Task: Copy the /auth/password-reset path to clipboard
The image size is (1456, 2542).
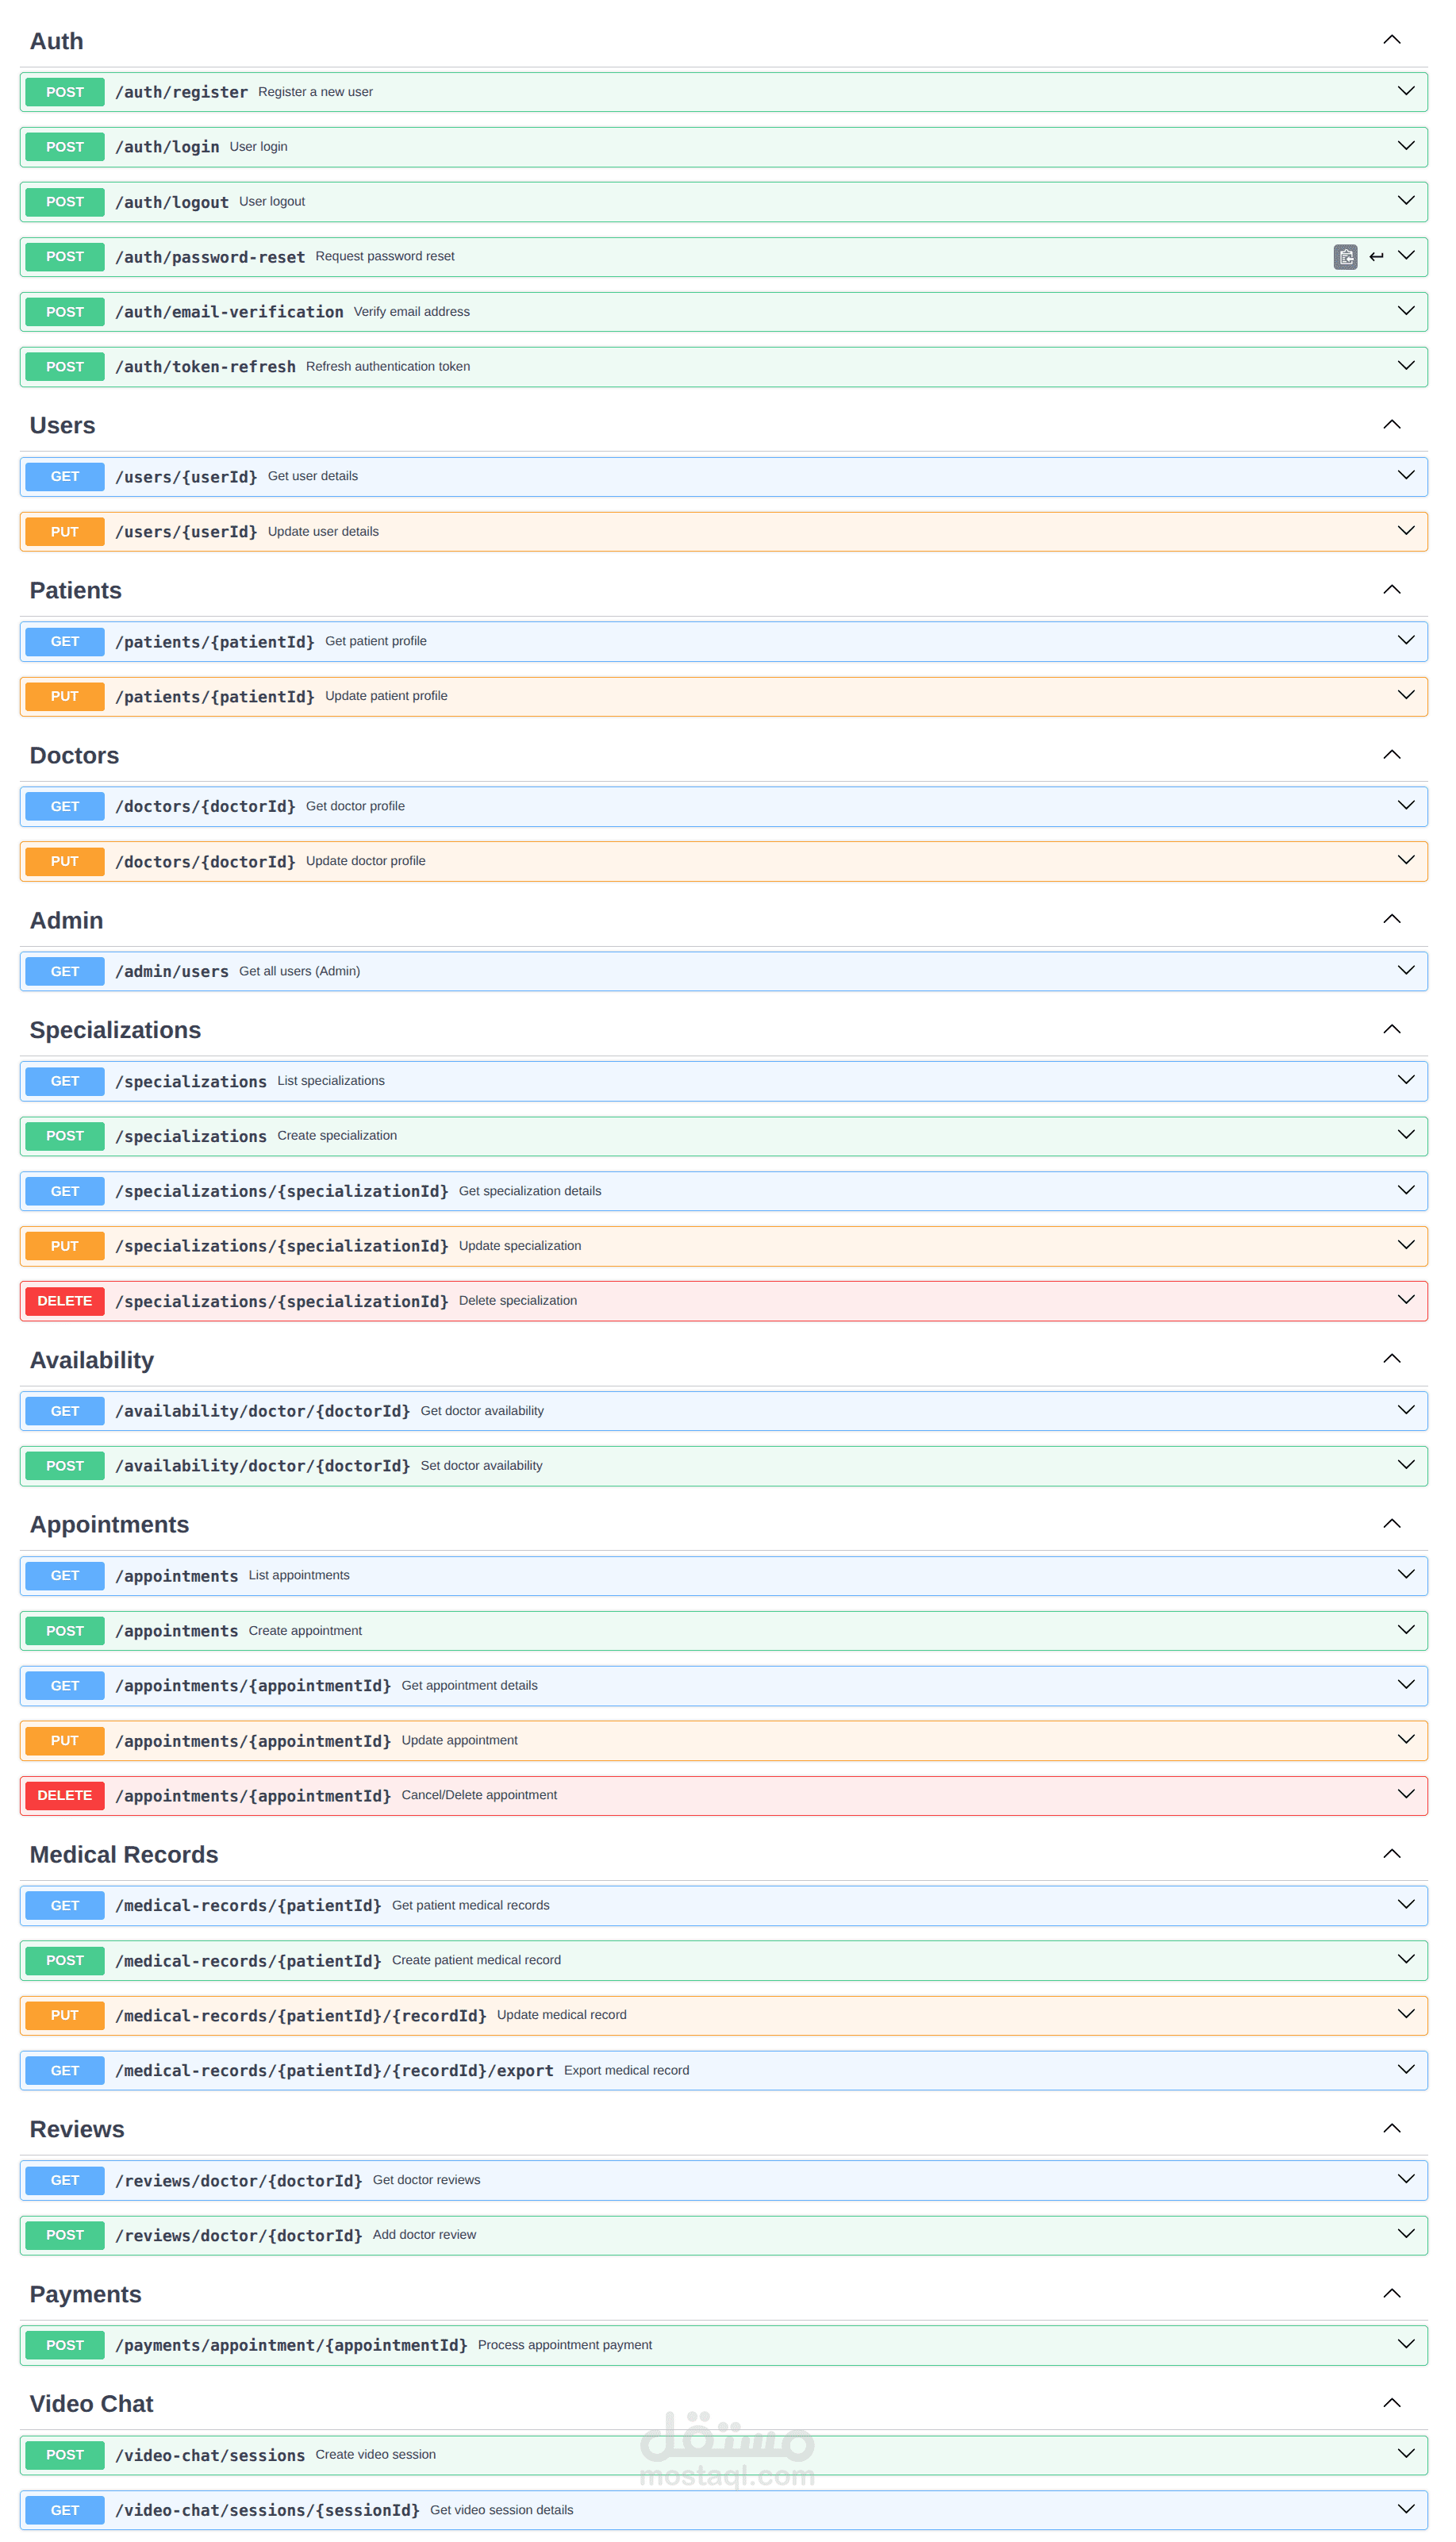Action: 1346,257
